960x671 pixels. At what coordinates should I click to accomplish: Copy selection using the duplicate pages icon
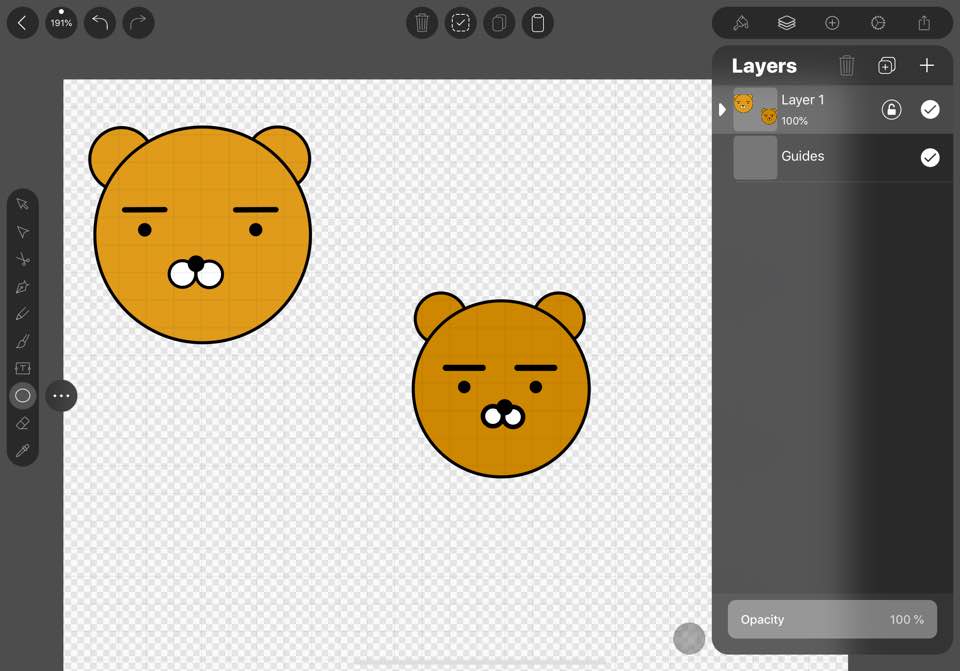[499, 23]
